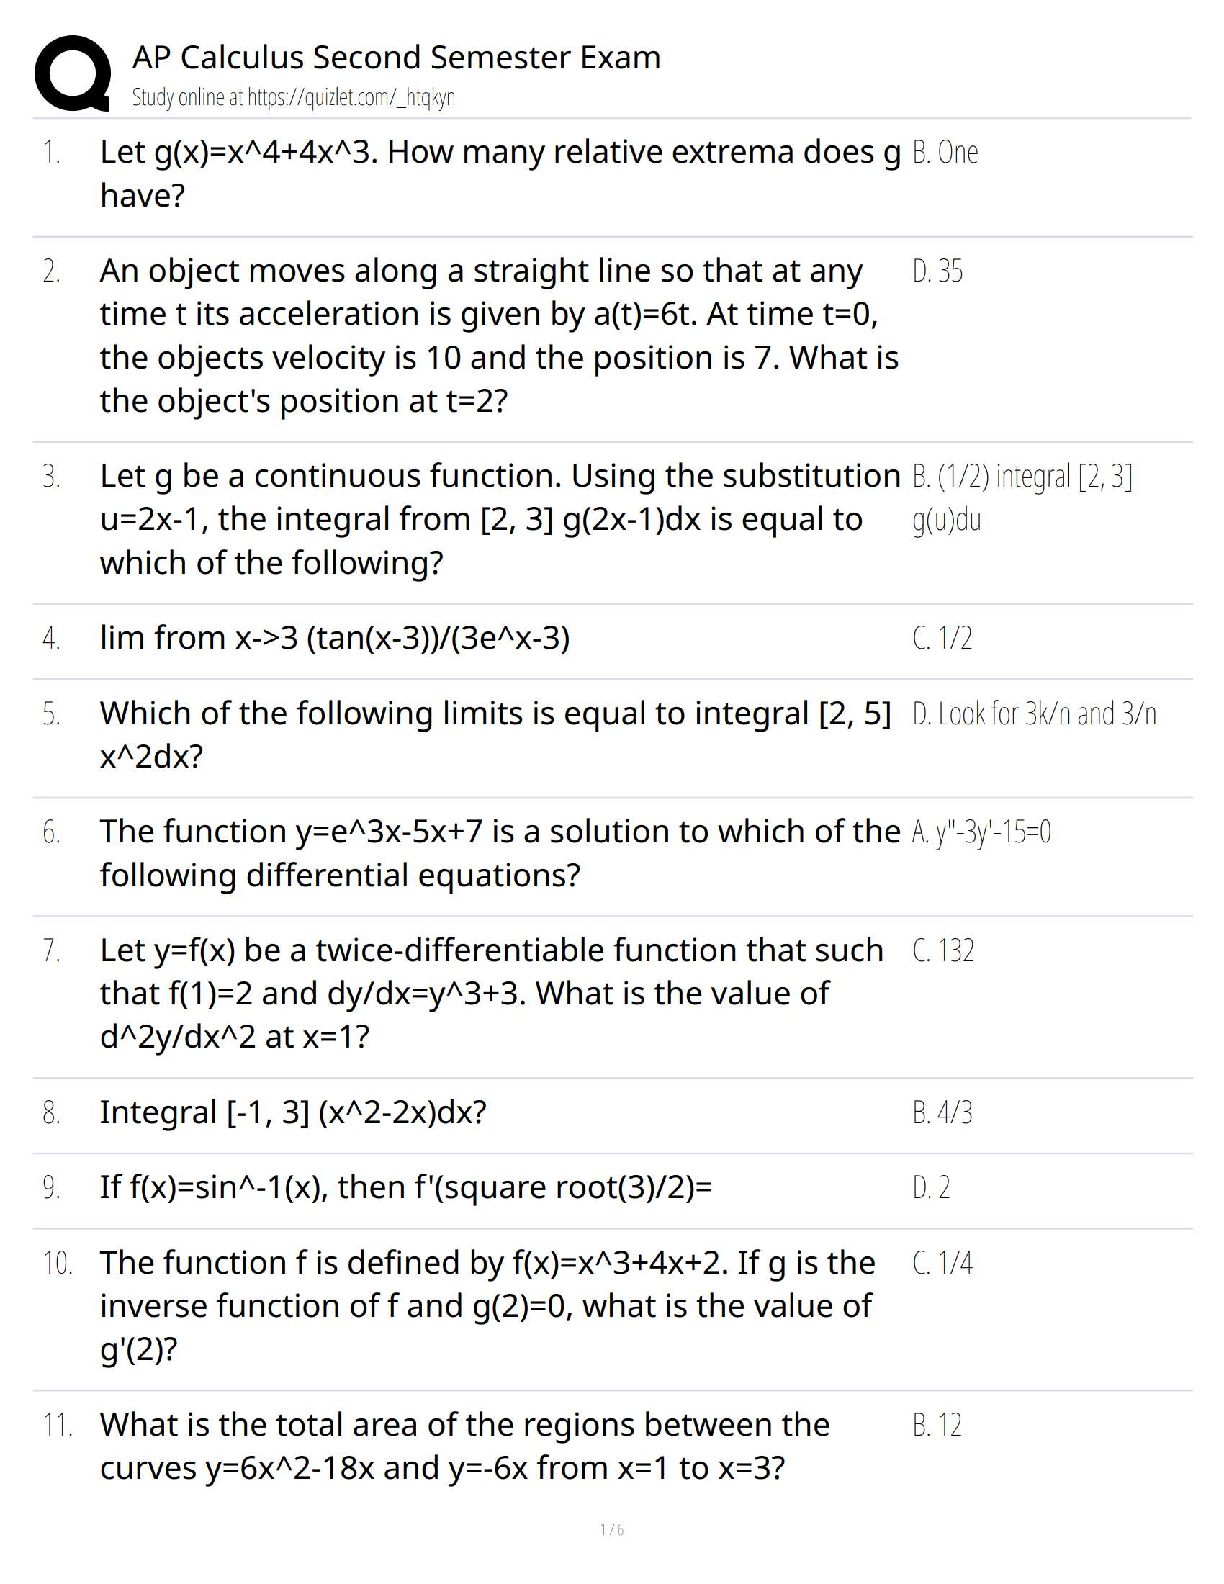Click the page number 1/6 indicator

(612, 1529)
